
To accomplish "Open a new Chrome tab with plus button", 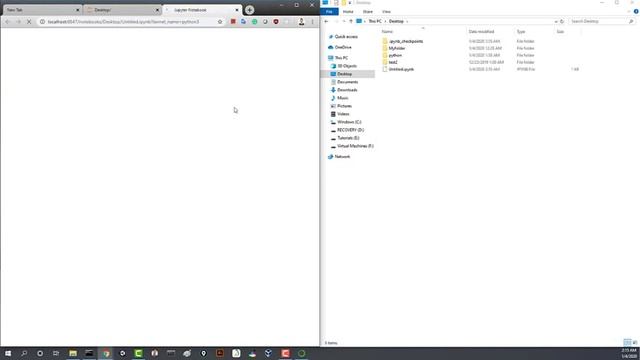I will coord(249,10).
